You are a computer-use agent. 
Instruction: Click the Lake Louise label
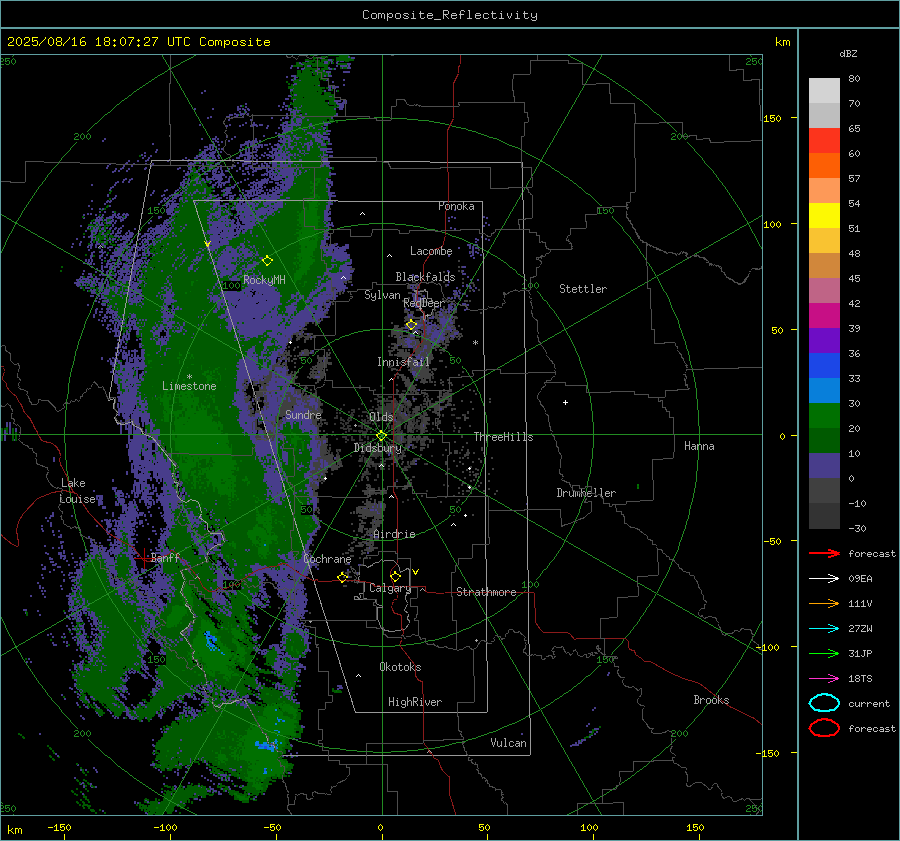click(x=77, y=491)
